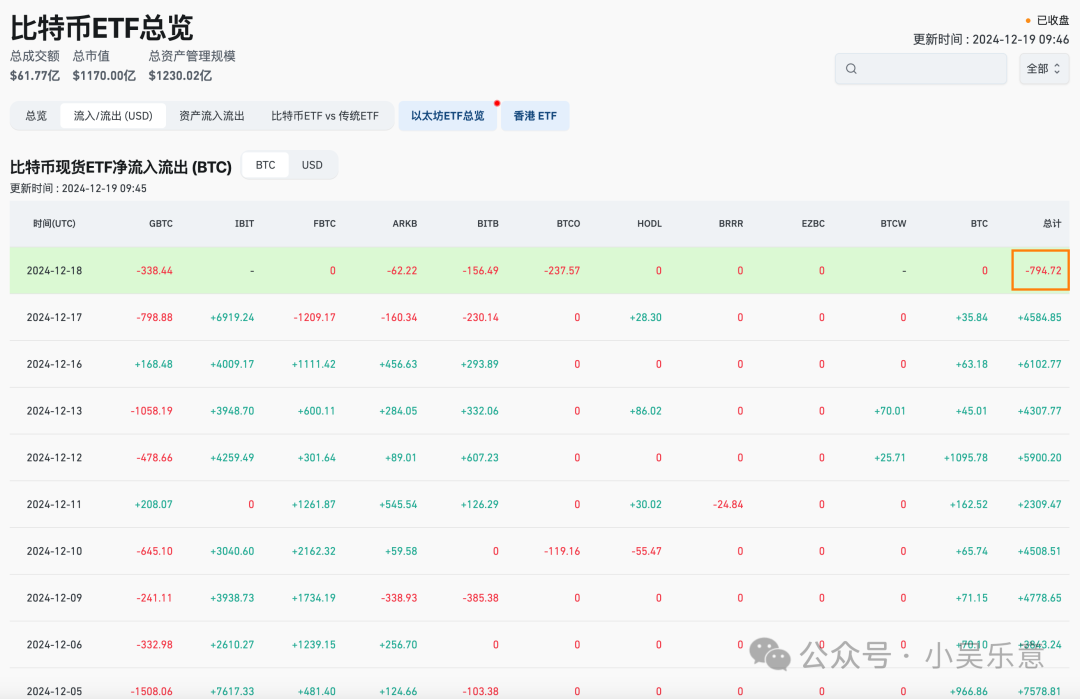Screen dimensions: 1080x699
Task: Click the 总市值 $1170.00亿 stat
Action: coord(103,65)
